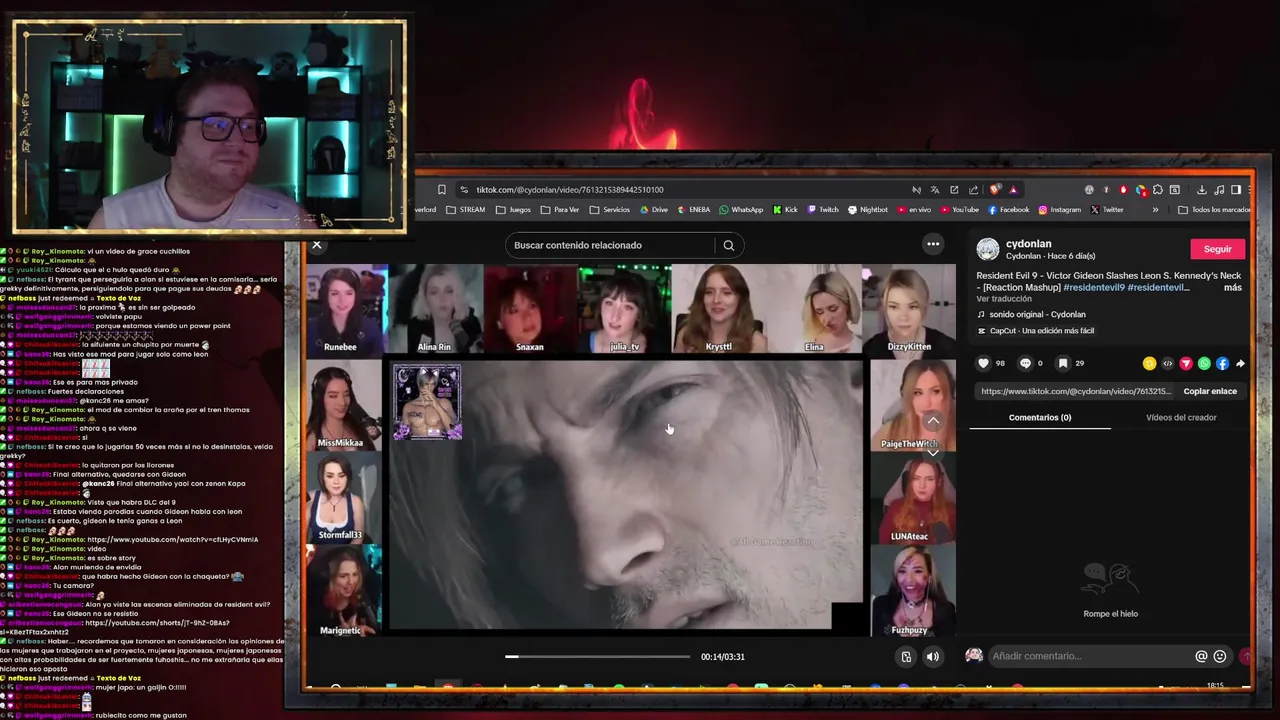Open Drive bookmark

(x=653, y=210)
